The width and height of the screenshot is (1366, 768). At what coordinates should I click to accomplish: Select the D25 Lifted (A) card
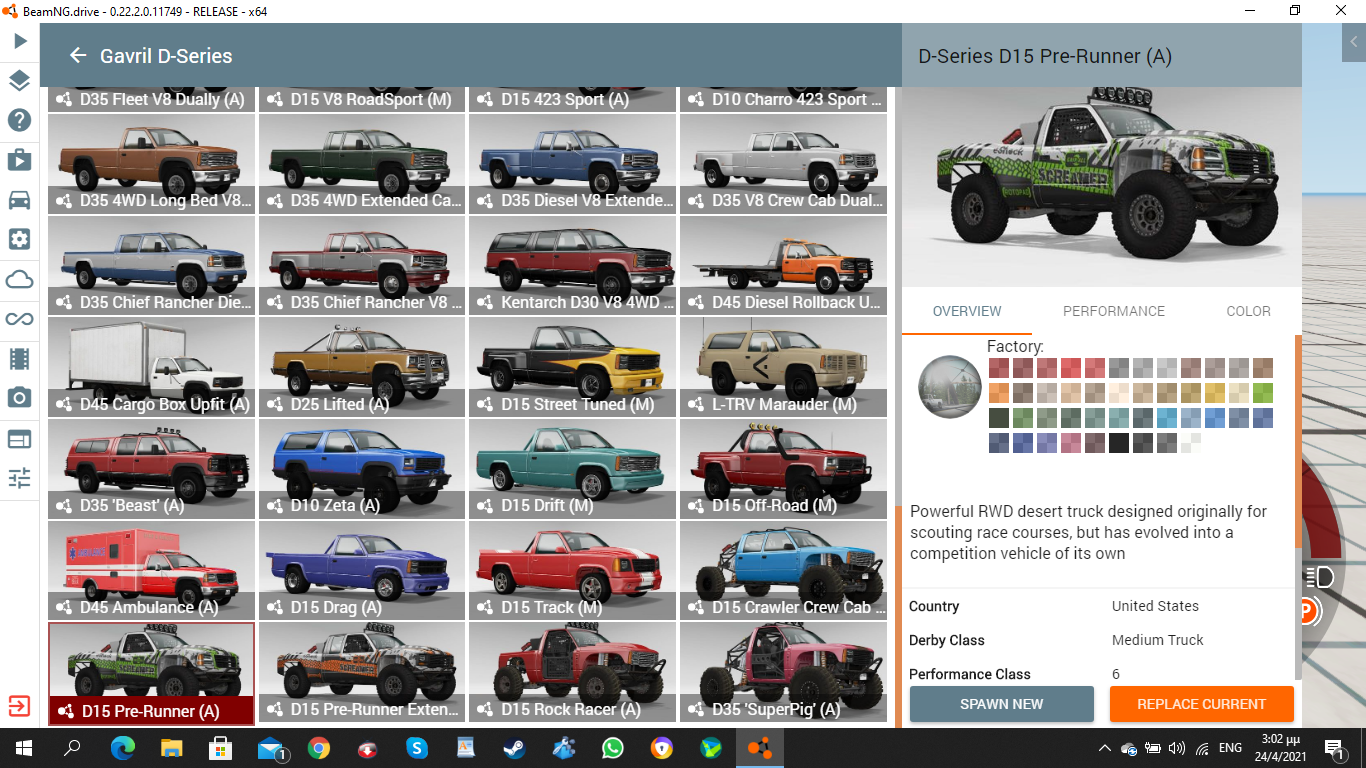[362, 367]
